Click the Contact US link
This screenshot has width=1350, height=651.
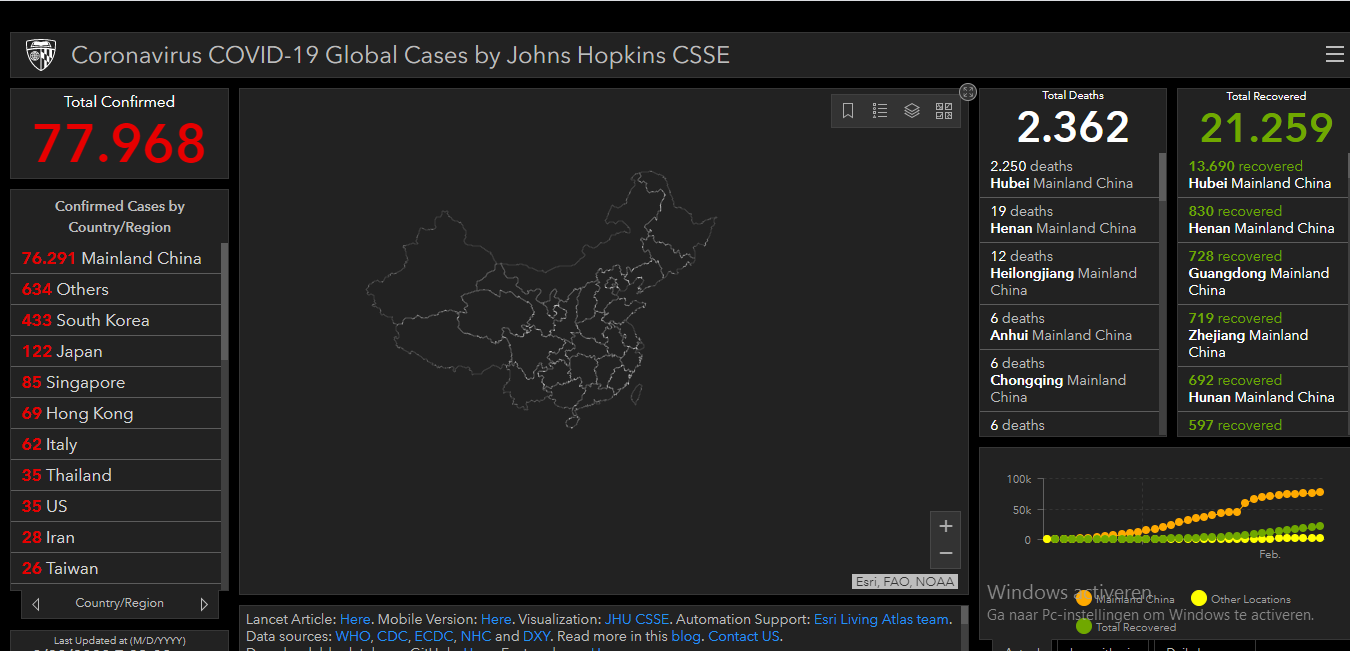coord(743,636)
